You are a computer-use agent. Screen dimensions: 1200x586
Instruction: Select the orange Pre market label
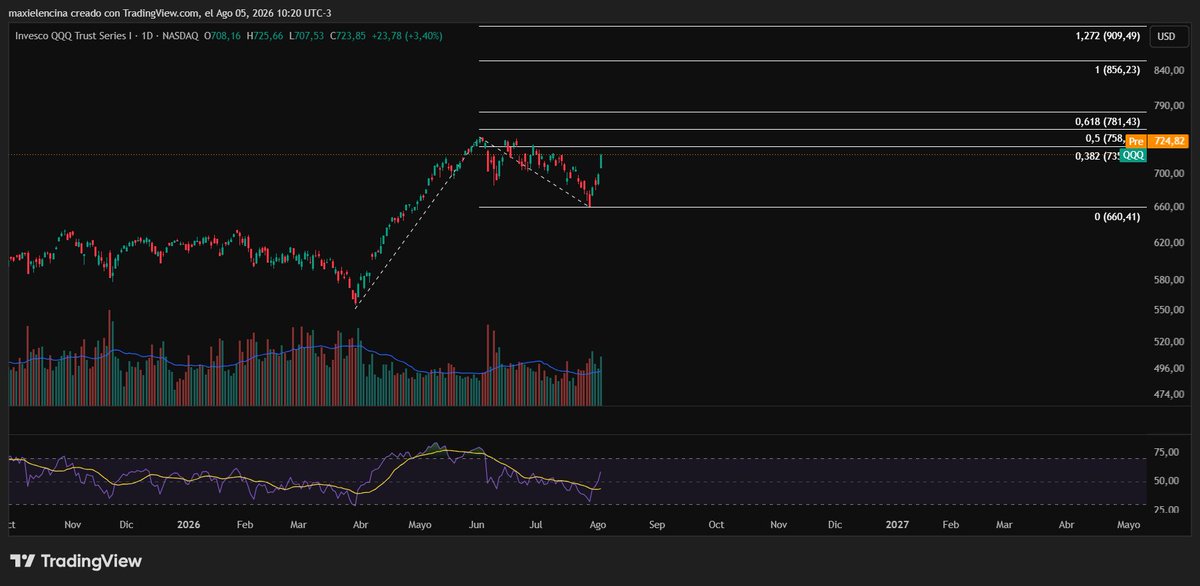[1135, 142]
